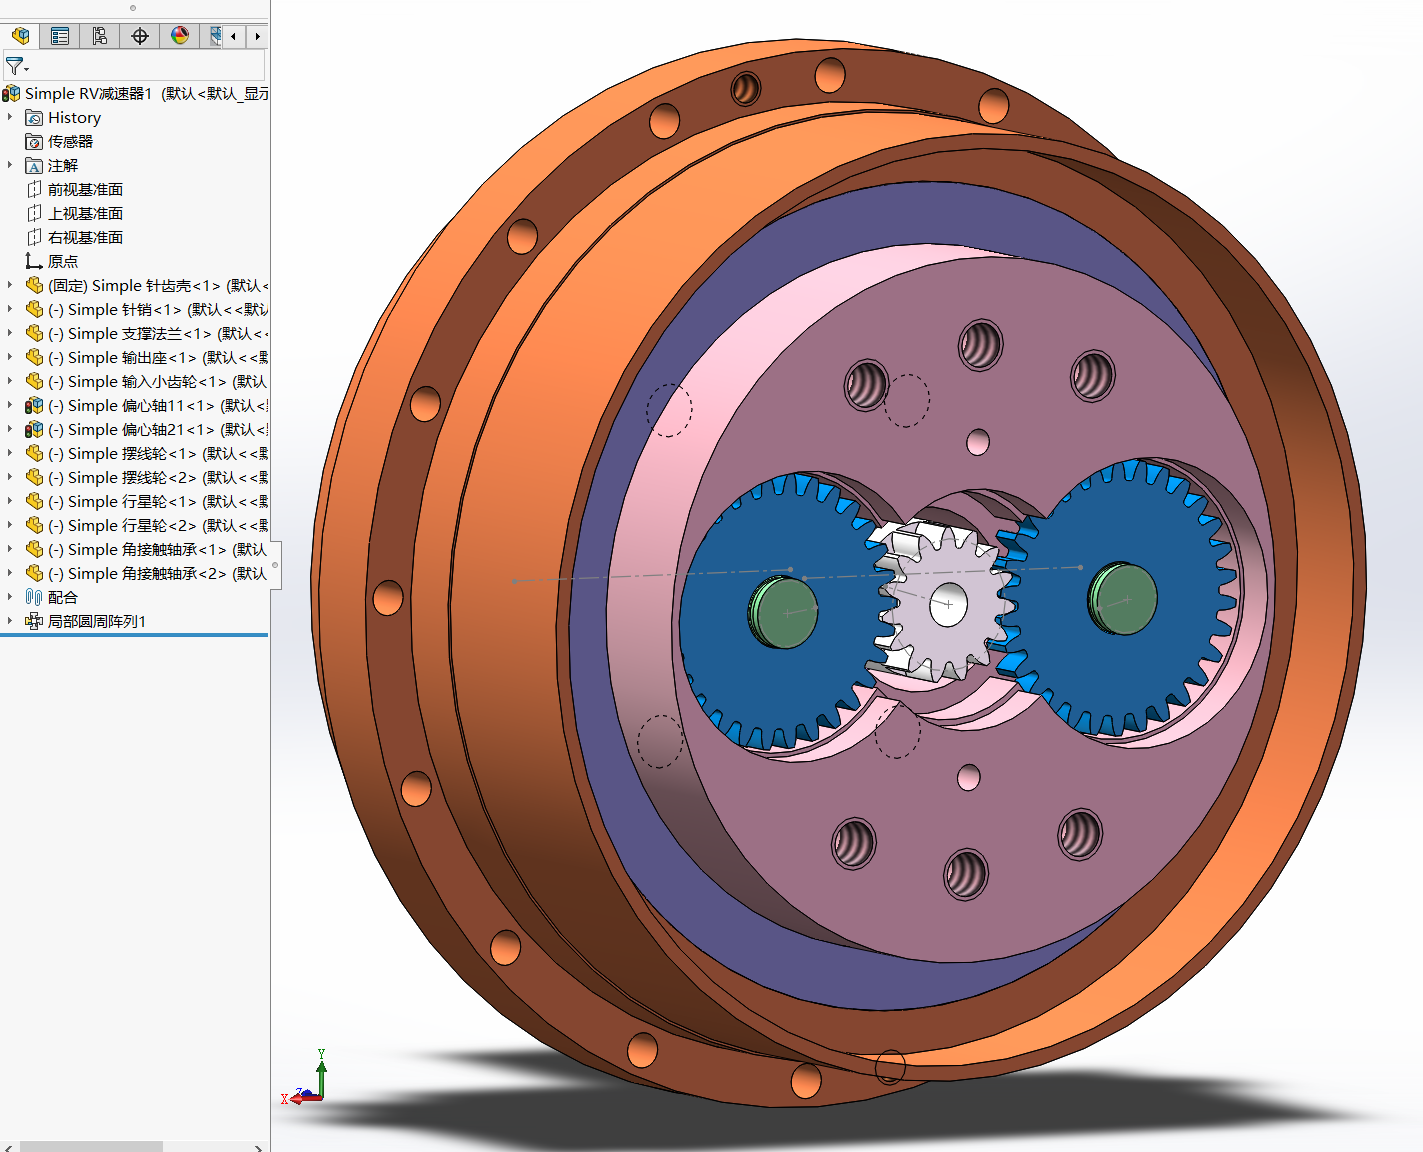Image resolution: width=1423 pixels, height=1152 pixels.
Task: Click the feature tree horizontal scrollbar thumb
Action: click(91, 1146)
